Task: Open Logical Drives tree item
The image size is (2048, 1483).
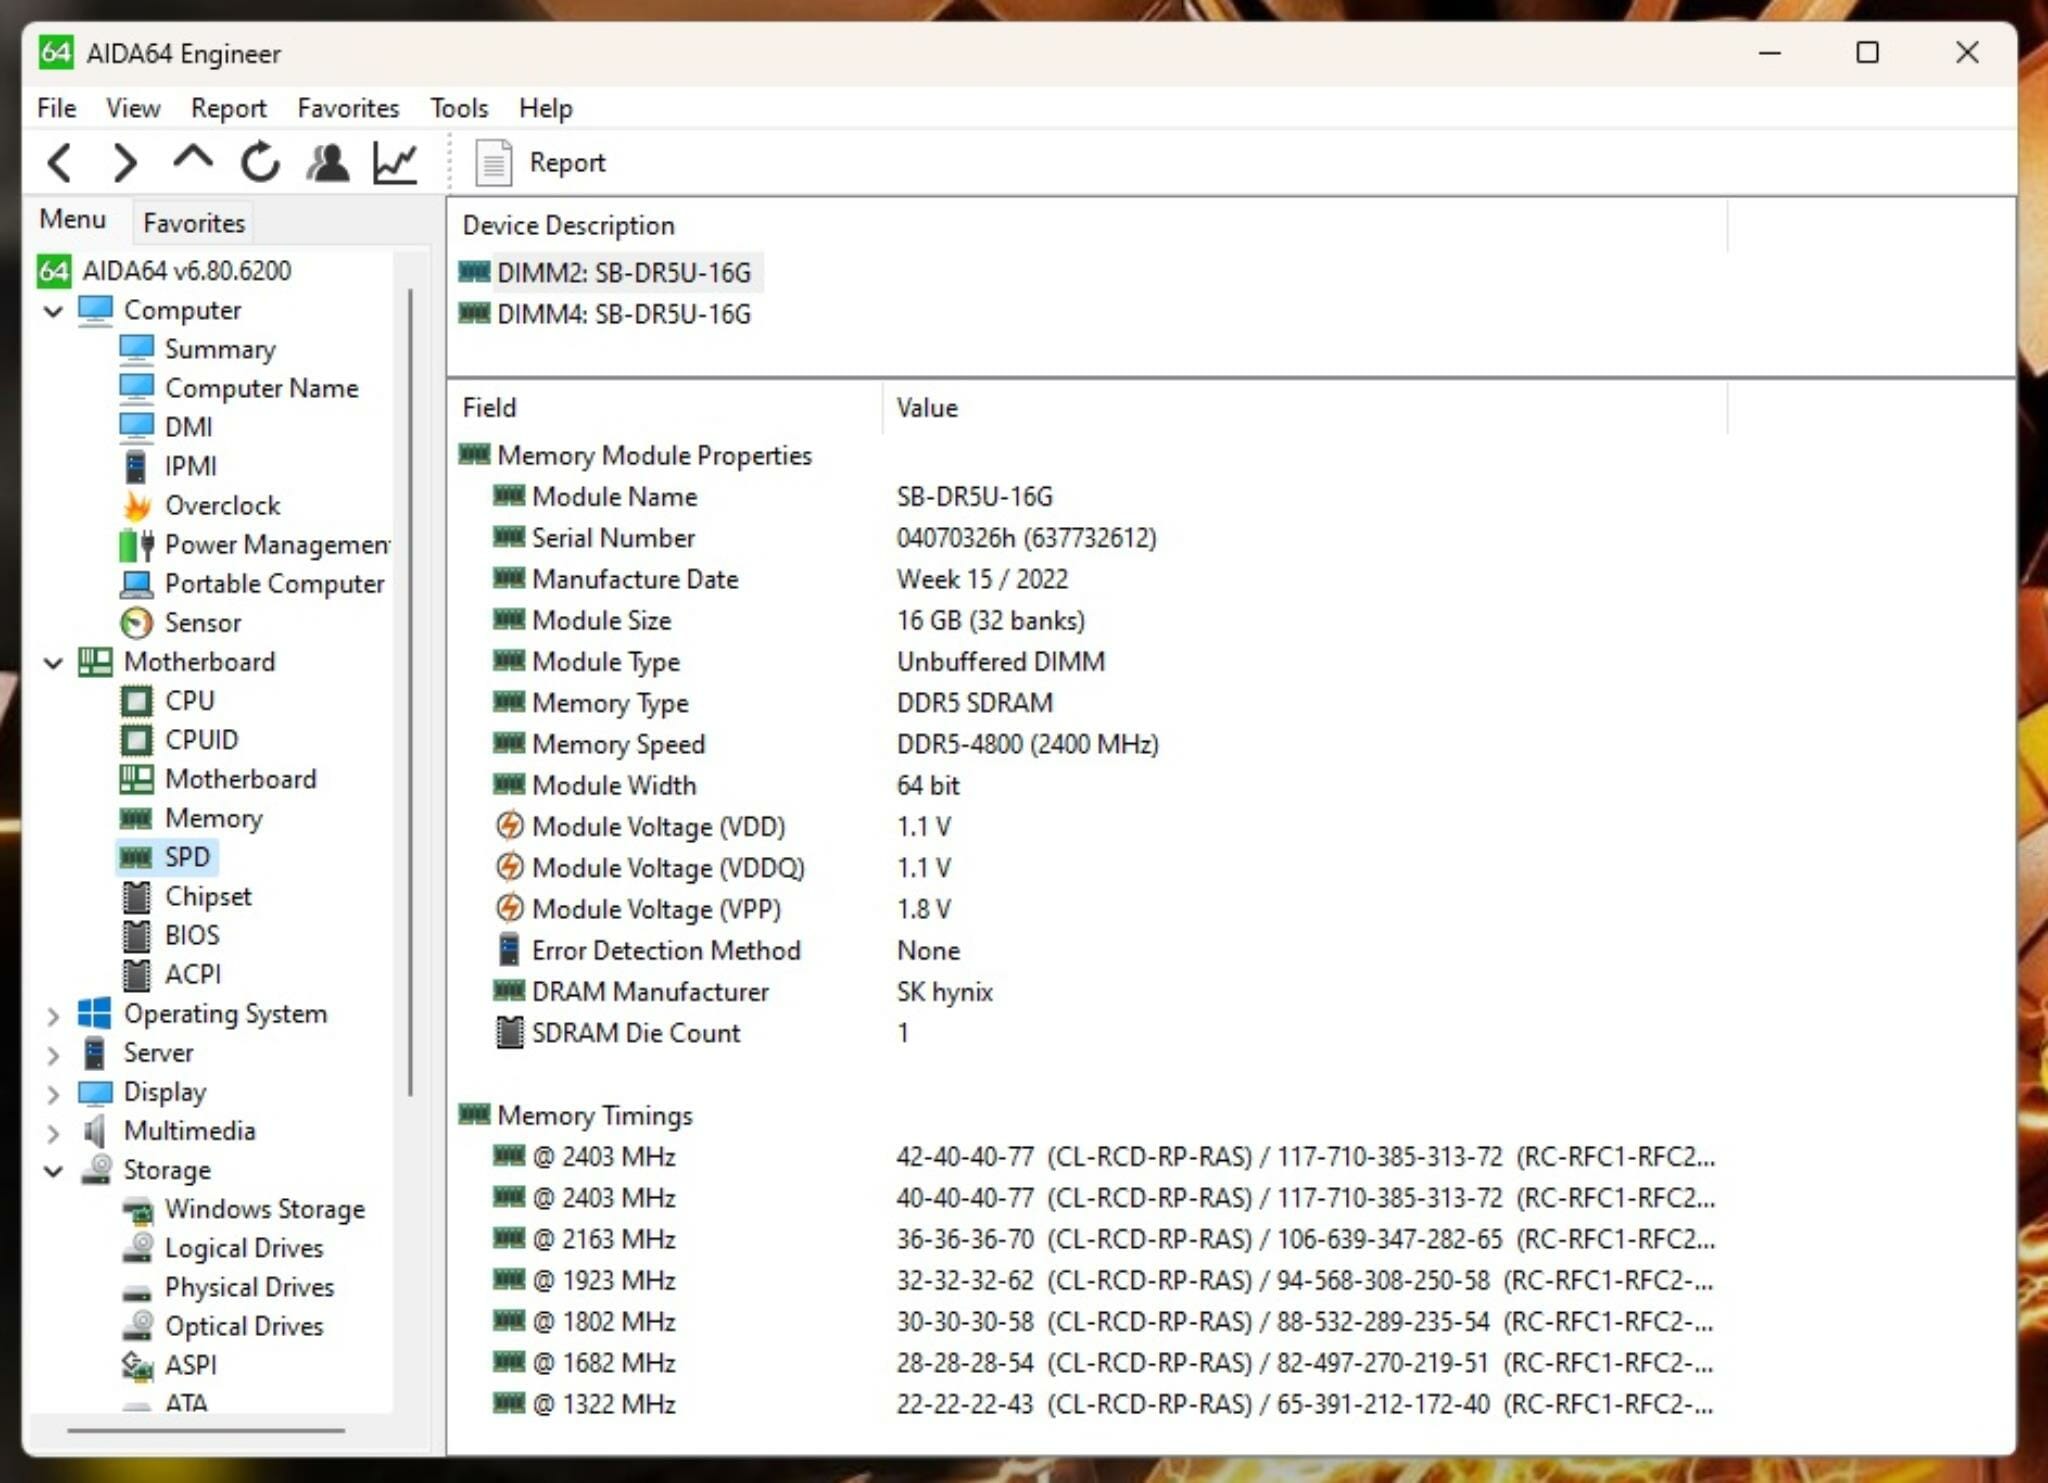Action: 244,1249
